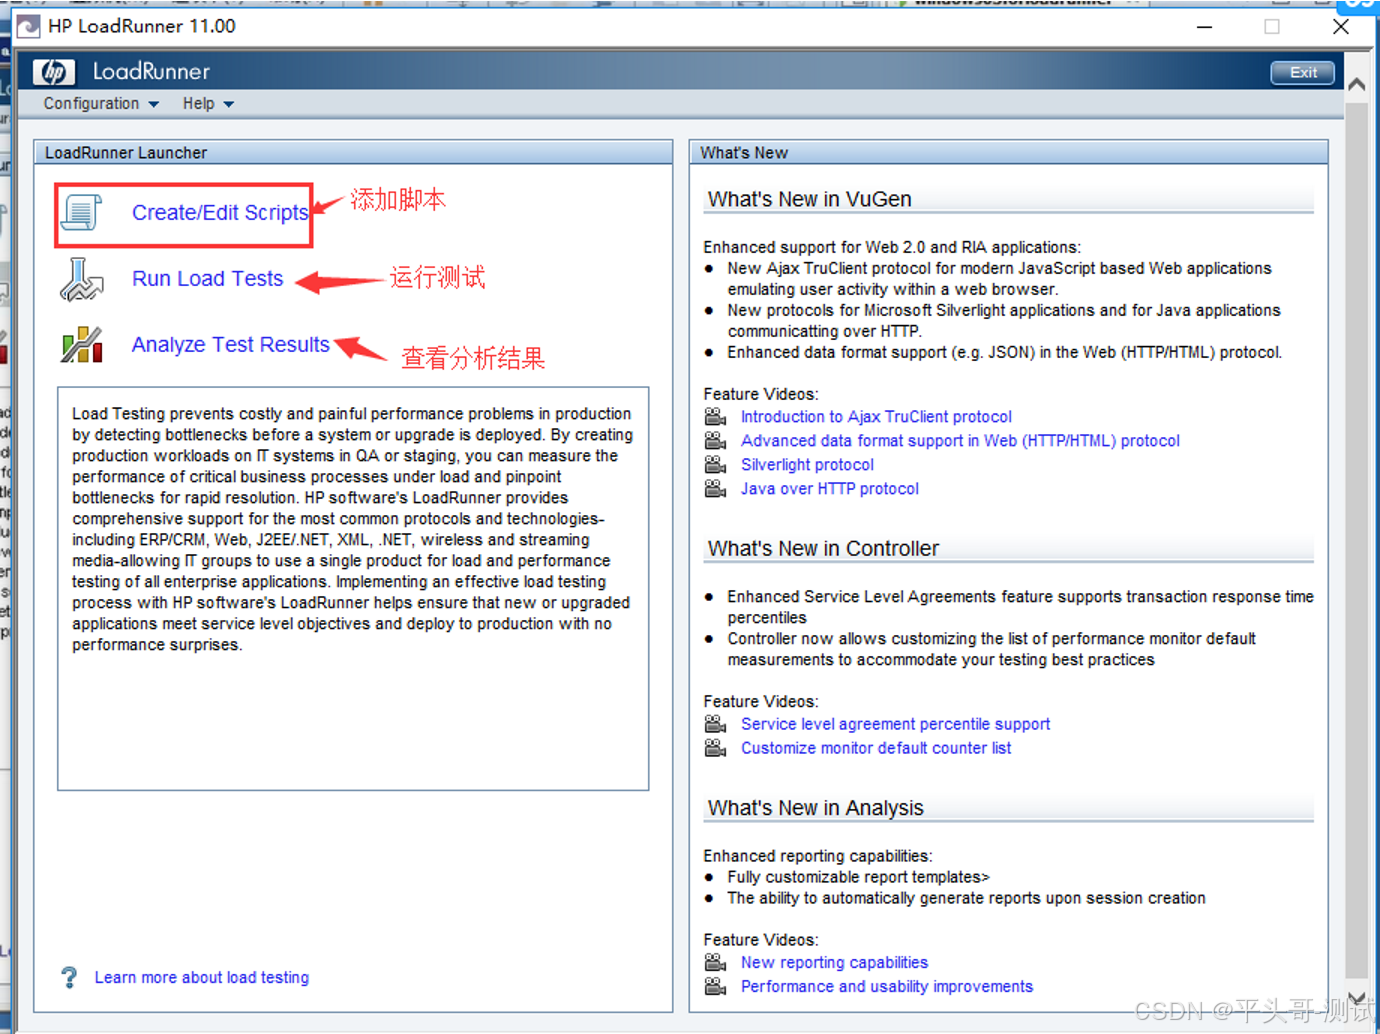Screen dimensions: 1380x1034
Task: Click the Run Load Tests icon
Action: pos(81,279)
